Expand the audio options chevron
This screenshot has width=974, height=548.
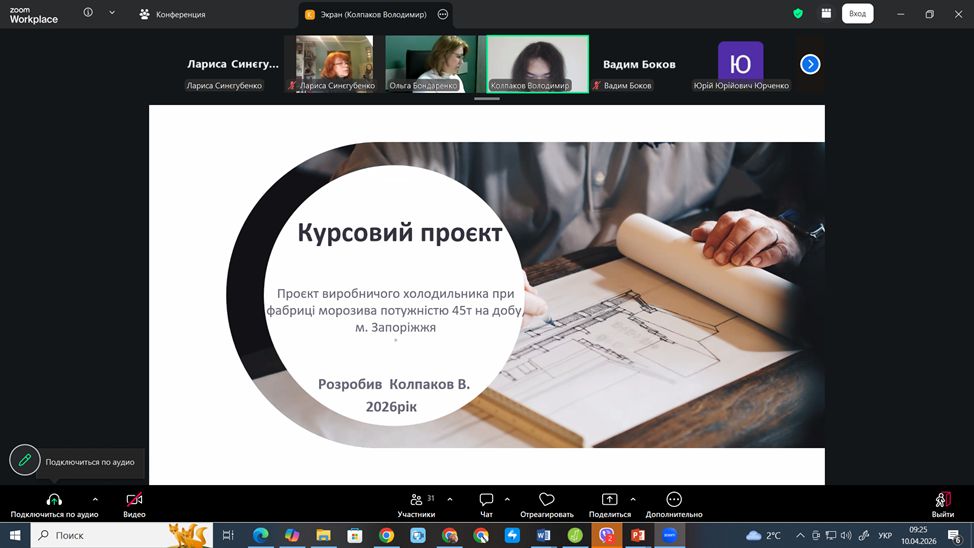(95, 498)
